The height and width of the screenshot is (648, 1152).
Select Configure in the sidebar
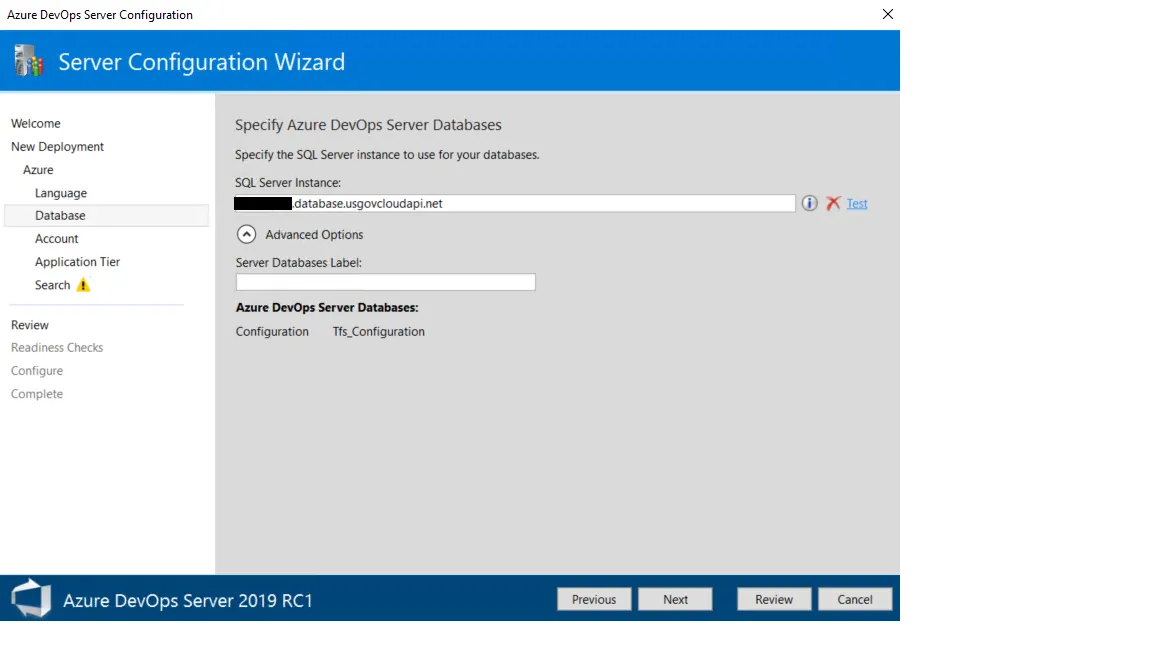click(x=37, y=371)
